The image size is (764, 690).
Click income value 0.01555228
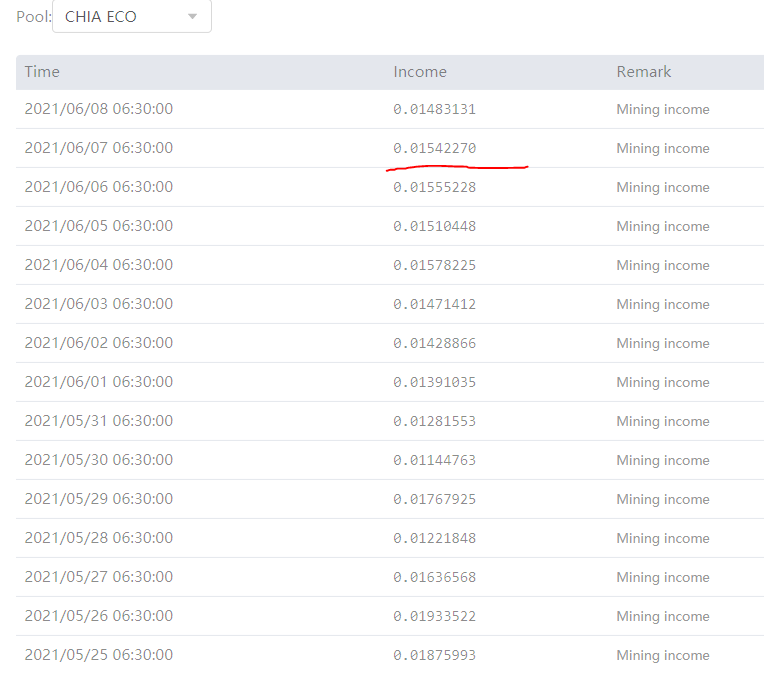point(435,187)
